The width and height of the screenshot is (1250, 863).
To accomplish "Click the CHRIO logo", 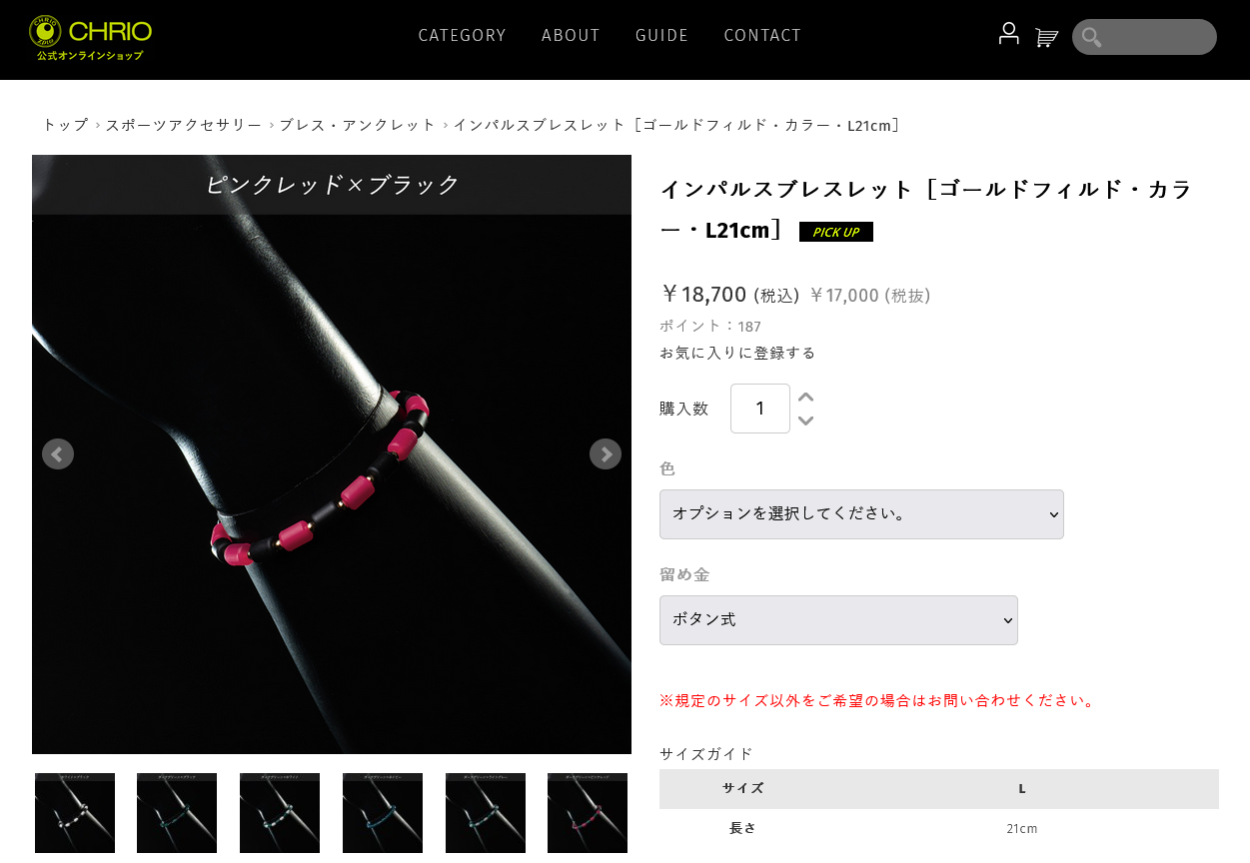I will pyautogui.click(x=90, y=38).
